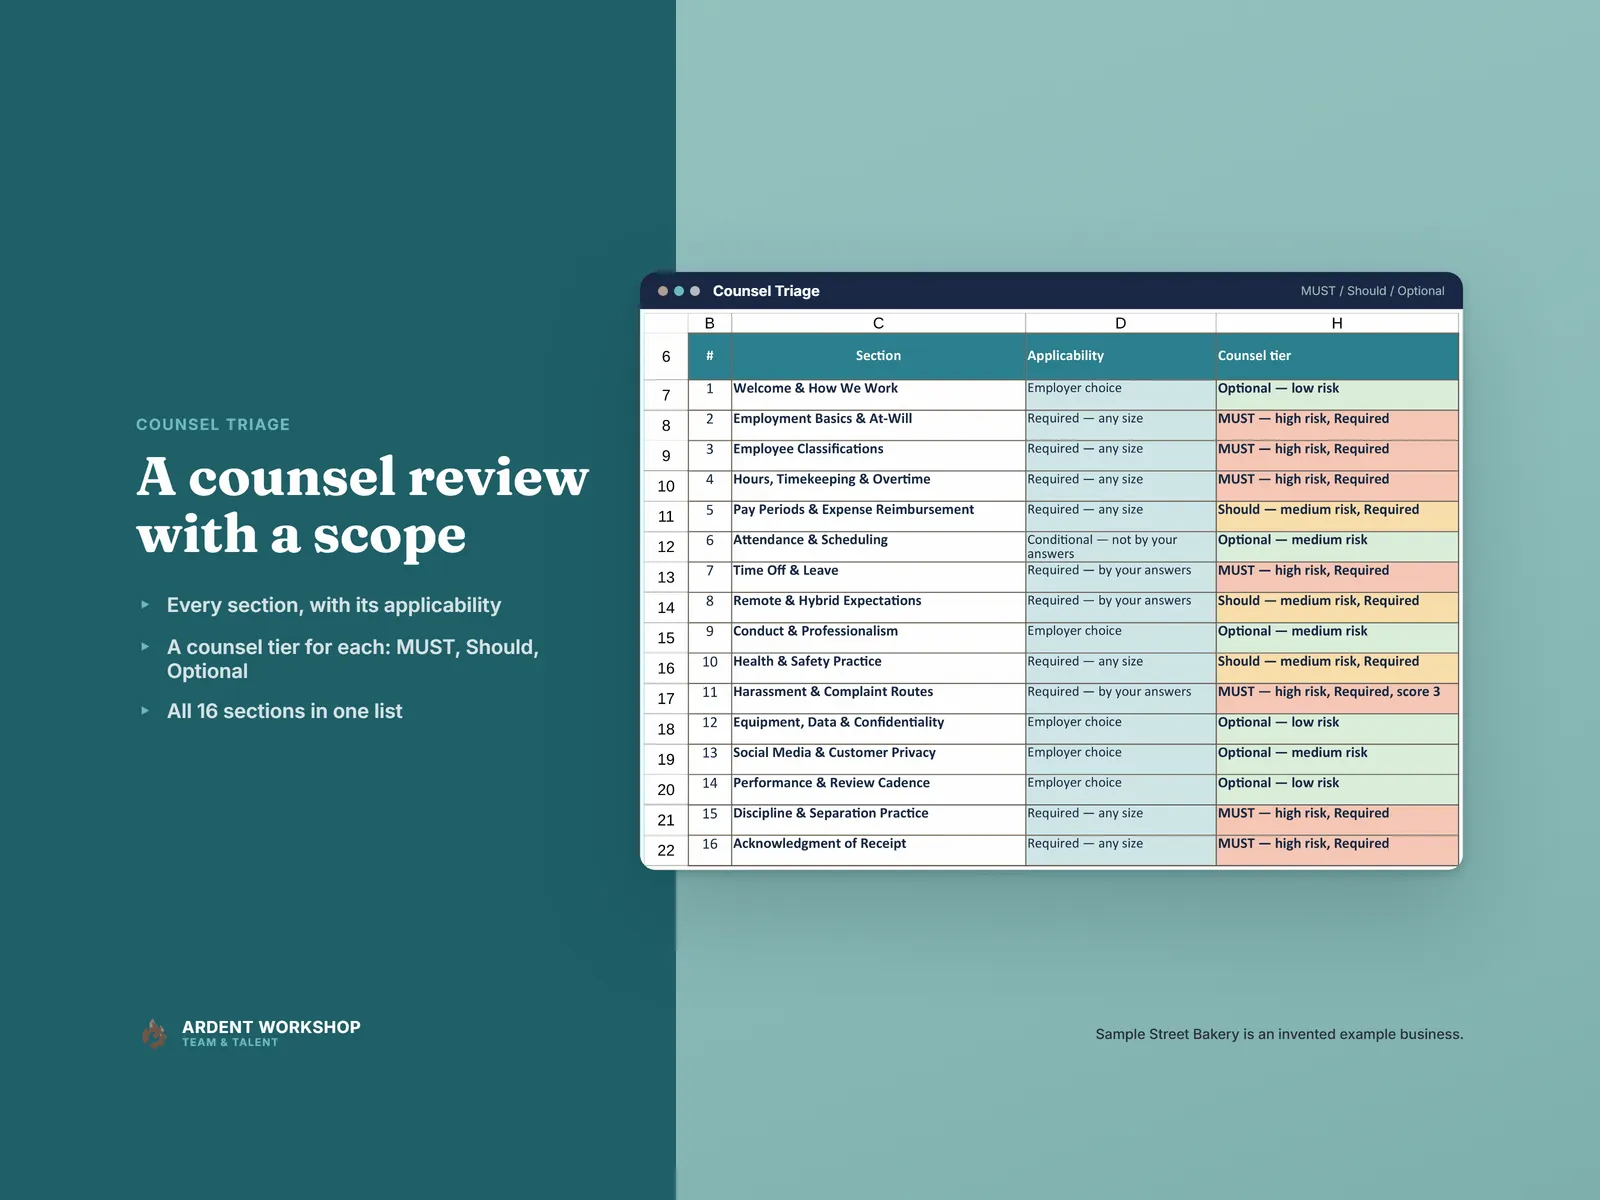
Task: Select row number 12 header
Action: tap(666, 547)
